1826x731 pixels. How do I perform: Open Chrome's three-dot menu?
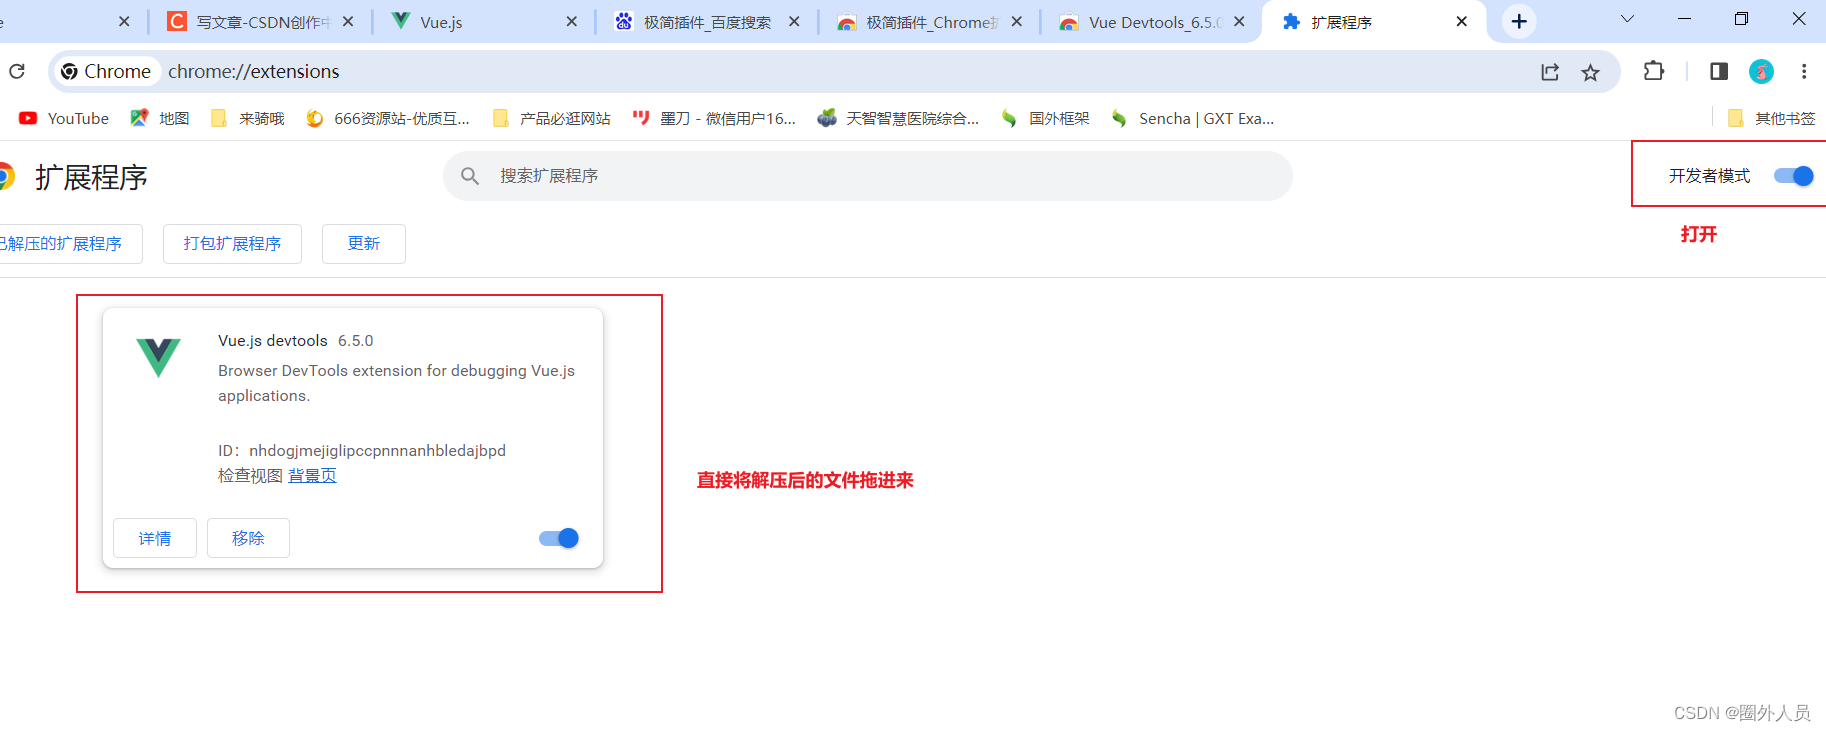[1804, 71]
